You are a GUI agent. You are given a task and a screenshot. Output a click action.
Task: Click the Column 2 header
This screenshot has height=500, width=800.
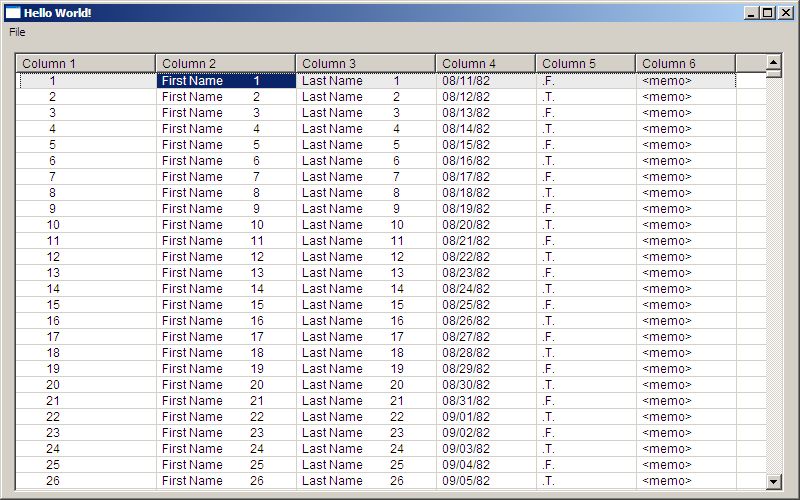[x=225, y=64]
